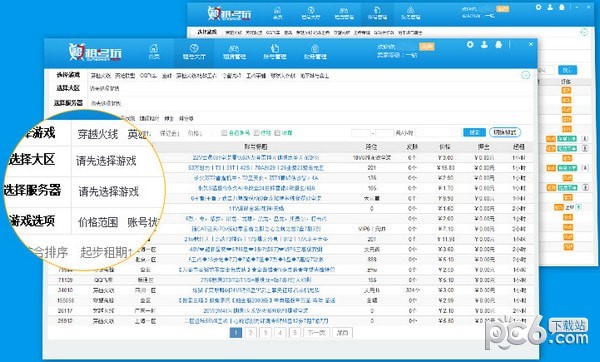The width and height of the screenshot is (600, 362).
Task: Click orange badge beside username in front window
Action: (x=427, y=47)
